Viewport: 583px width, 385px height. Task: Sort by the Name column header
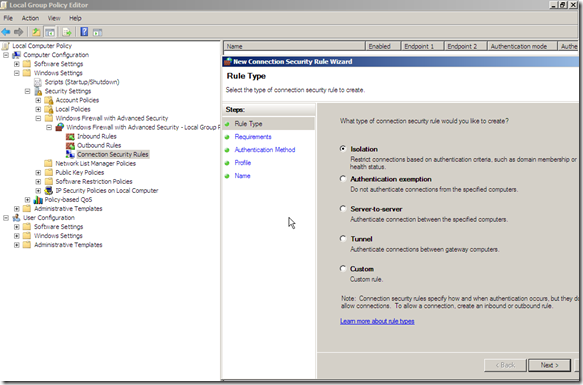coord(294,46)
